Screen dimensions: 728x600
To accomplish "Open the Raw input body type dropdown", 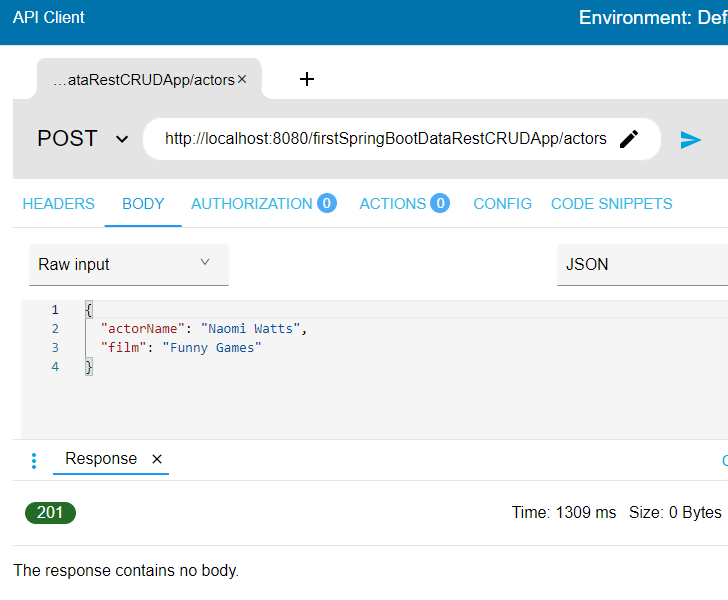I will coord(129,264).
